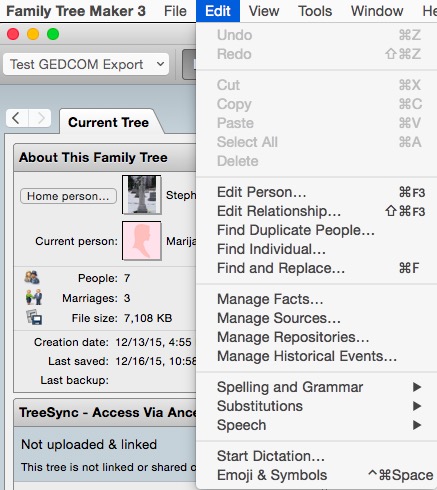This screenshot has width=437, height=490.
Task: Go forward with the right arrow button
Action: coord(40,118)
